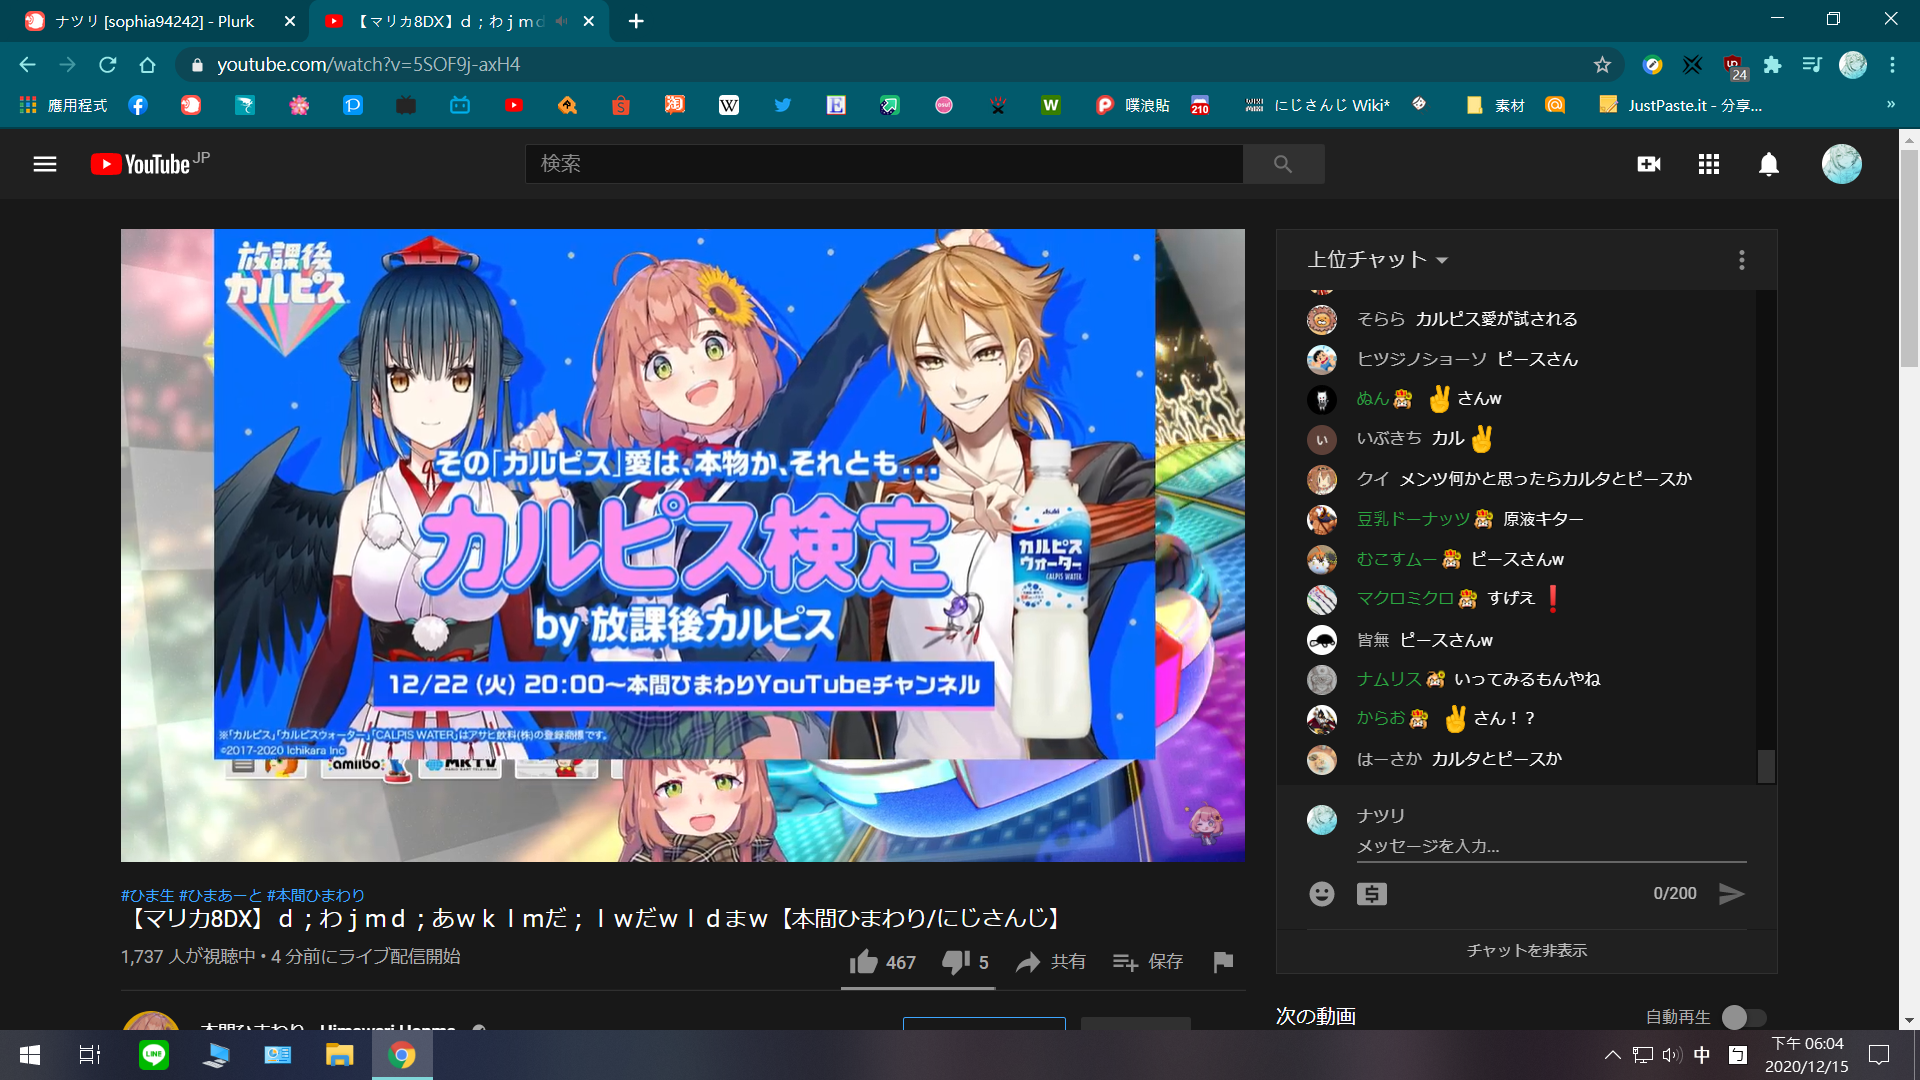Screen dimensions: 1920x1080
Task: Click chat author ヒツジノショーソ
Action: 1421,359
